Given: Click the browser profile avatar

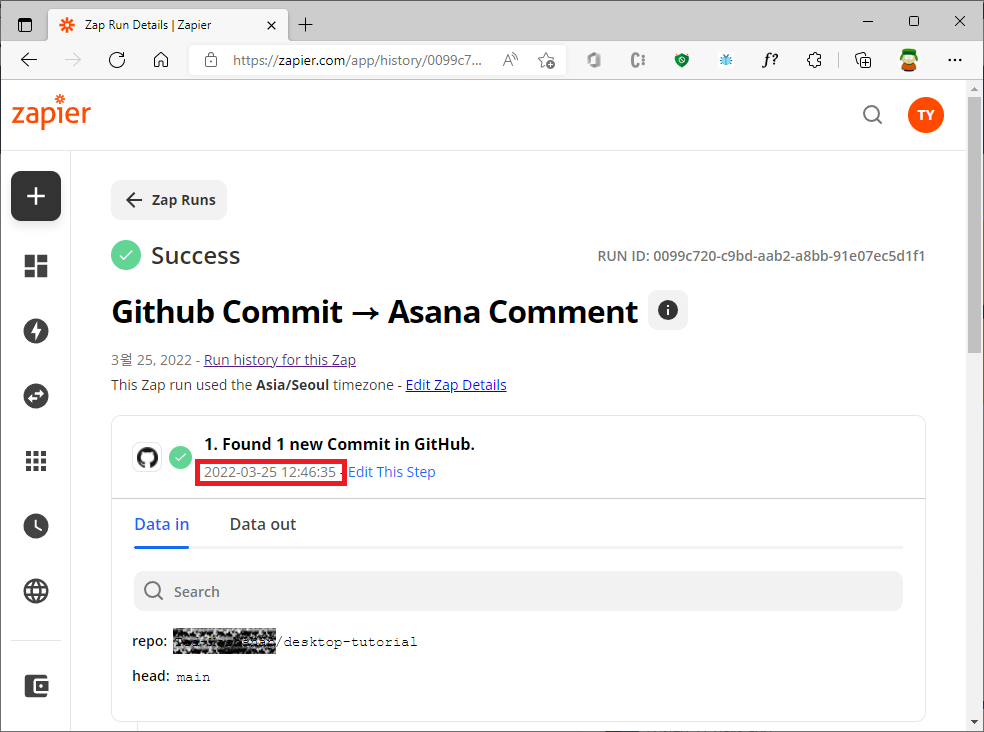Looking at the screenshot, I should pos(908,60).
